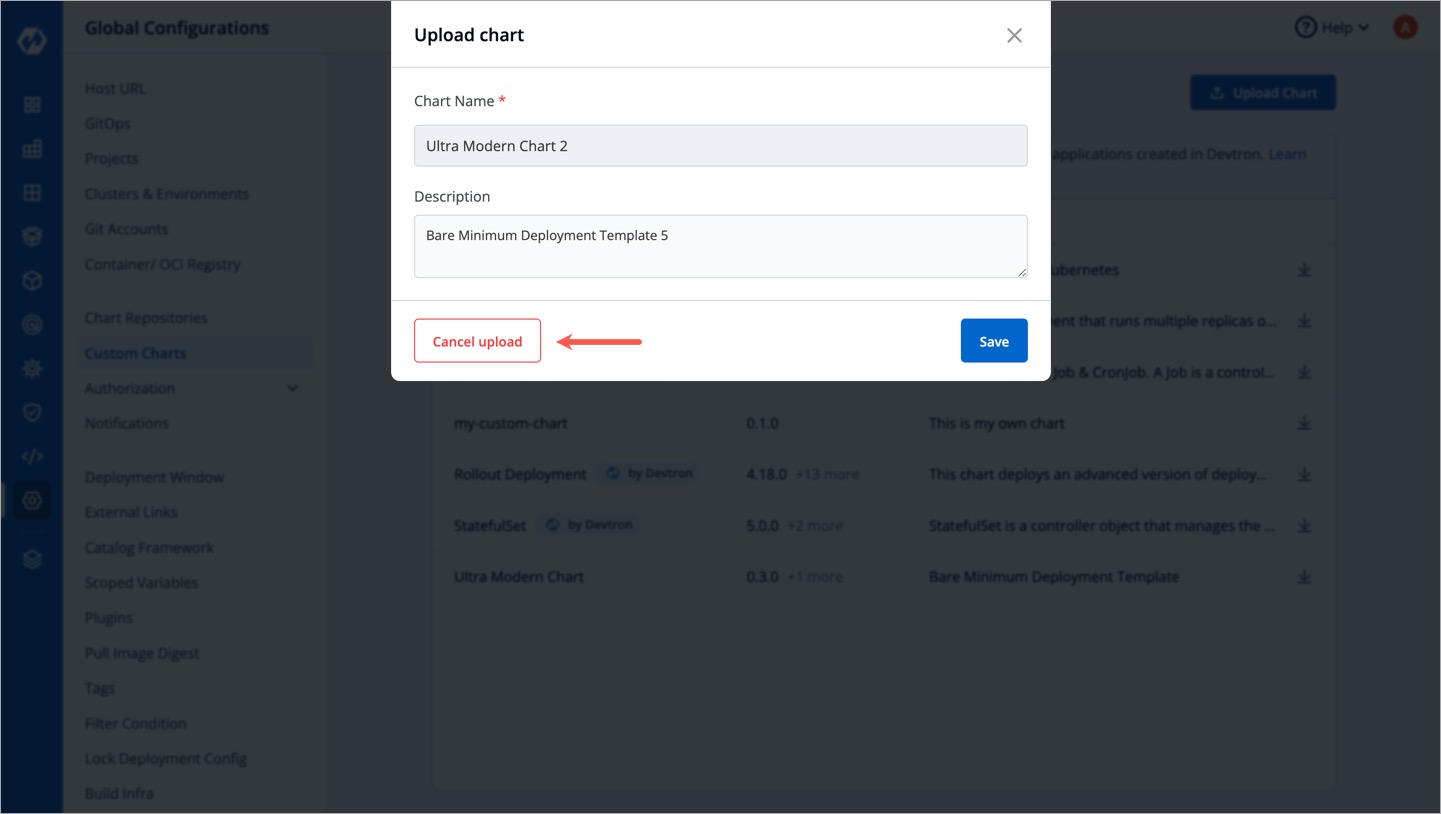This screenshot has height=814, width=1441.
Task: Click the red user avatar badge
Action: point(1405,26)
